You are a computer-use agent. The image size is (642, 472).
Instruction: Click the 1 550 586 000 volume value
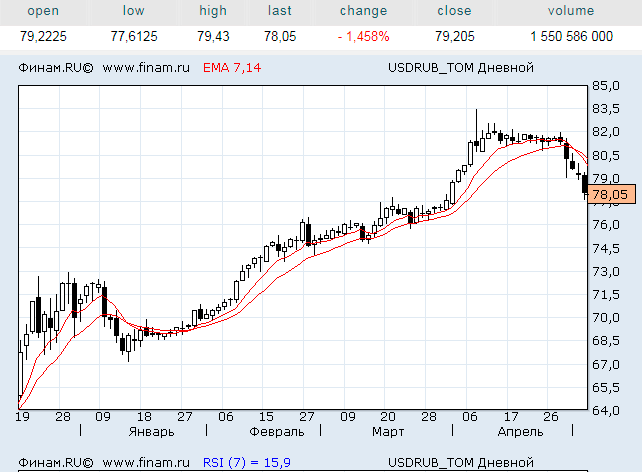tap(571, 36)
